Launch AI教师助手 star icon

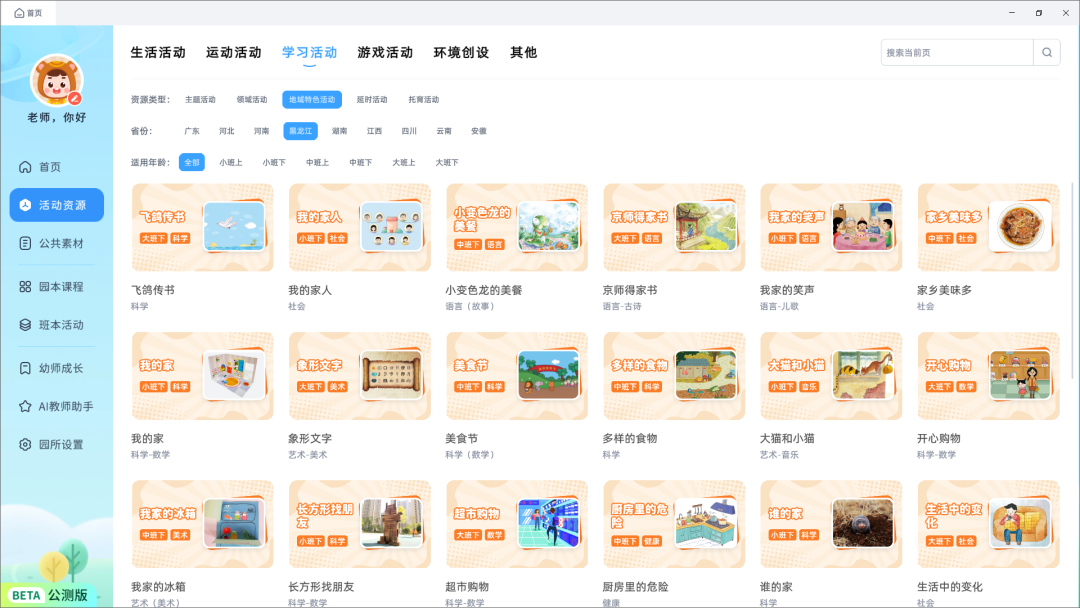[x=26, y=406]
